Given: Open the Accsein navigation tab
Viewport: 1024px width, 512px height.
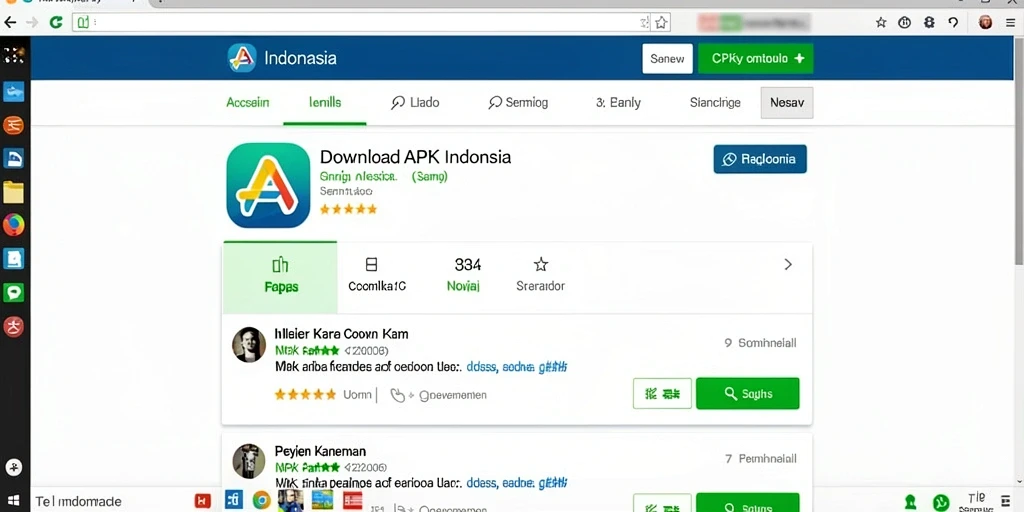Looking at the screenshot, I should point(248,103).
